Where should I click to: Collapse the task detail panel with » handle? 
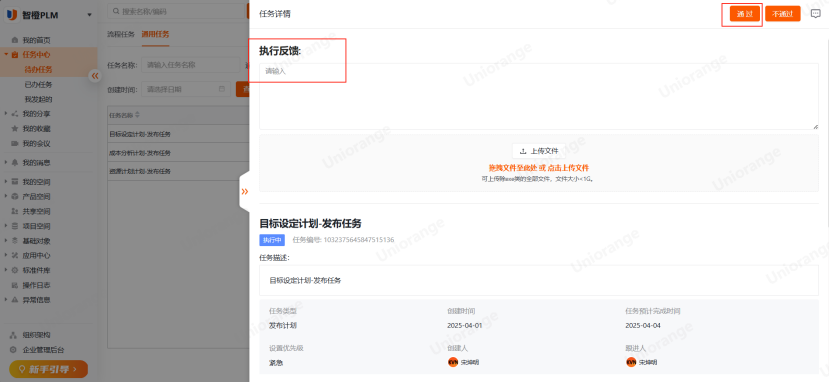pyautogui.click(x=244, y=191)
